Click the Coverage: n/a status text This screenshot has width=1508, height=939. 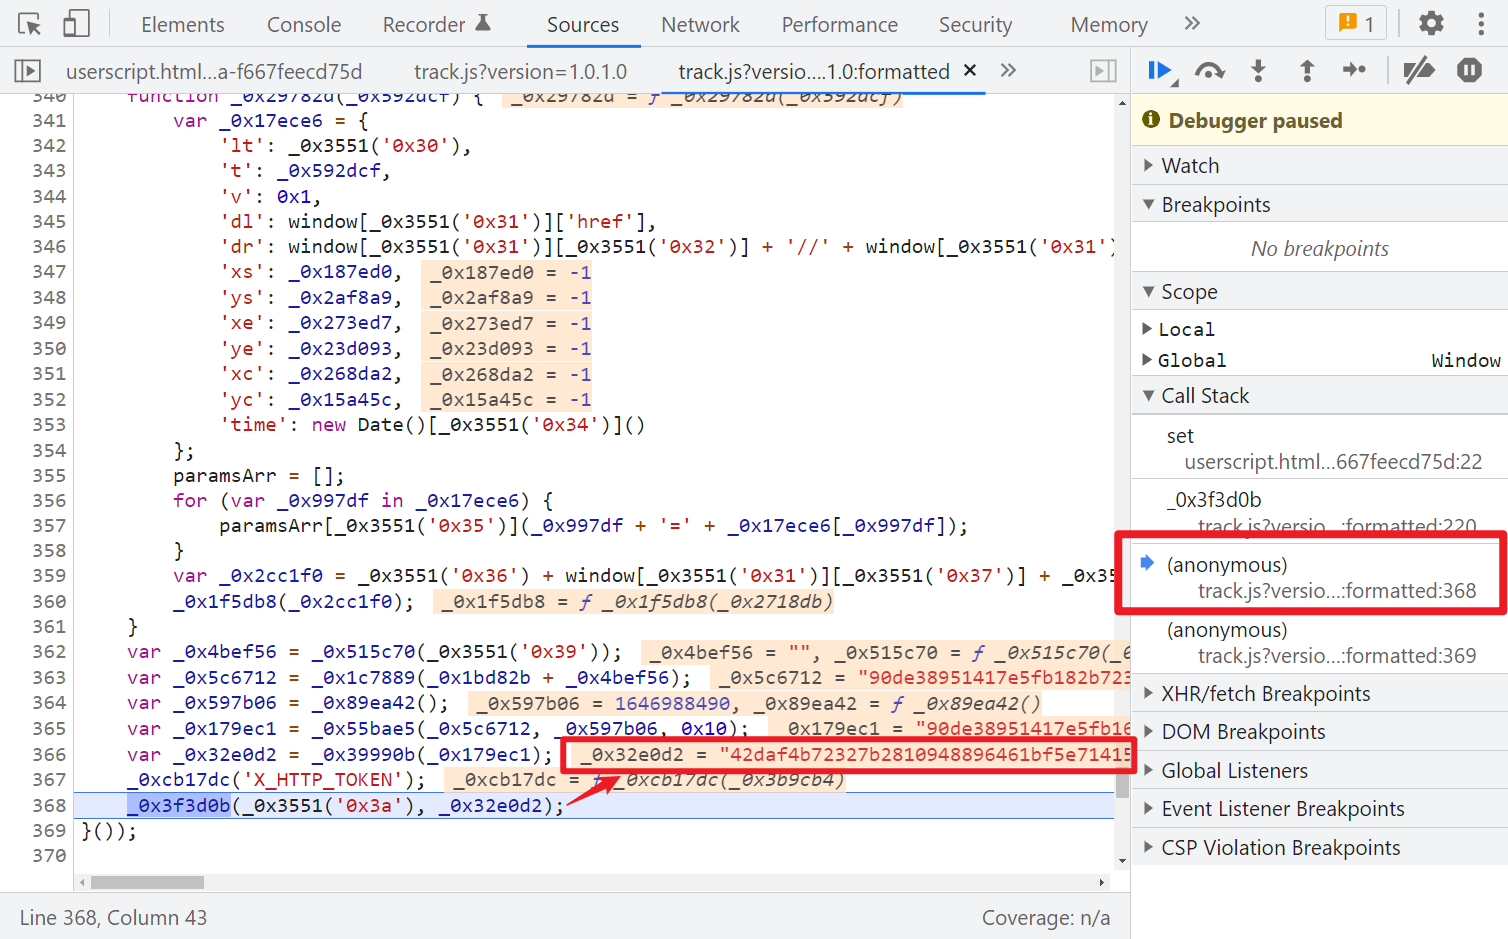pos(1046,917)
